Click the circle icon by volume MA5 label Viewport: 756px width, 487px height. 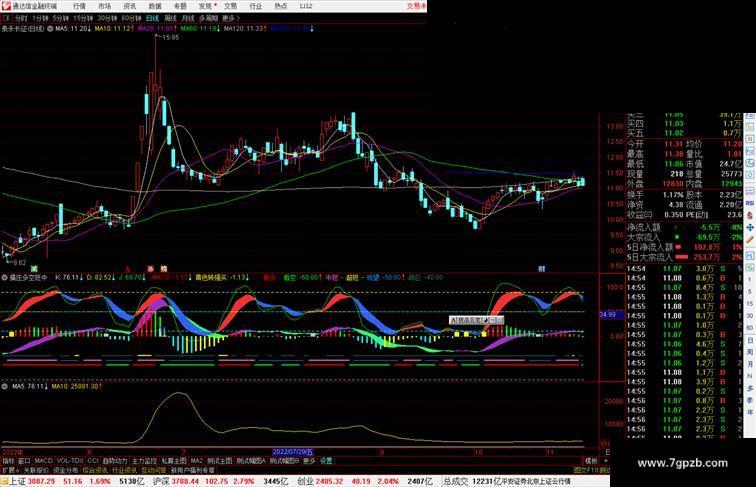(x=4, y=387)
